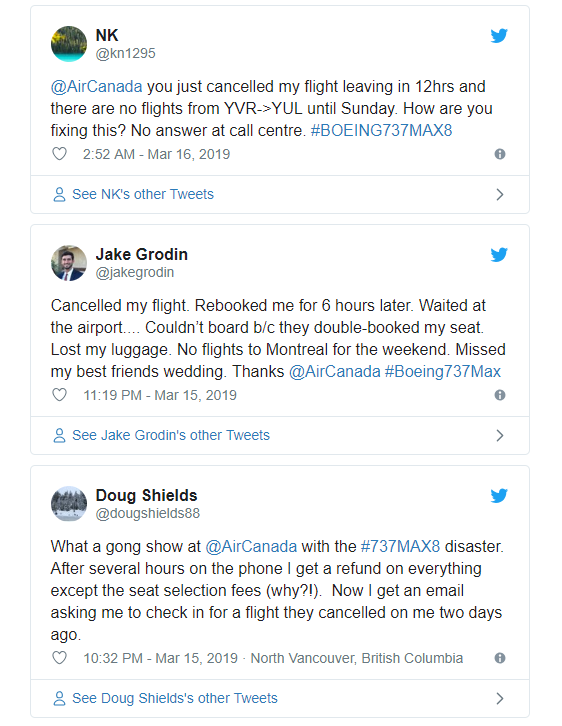Viewport: 562px width, 726px height.
Task: Click the Twitter bird icon on Jake Grodin's tweet
Action: pyautogui.click(x=499, y=255)
